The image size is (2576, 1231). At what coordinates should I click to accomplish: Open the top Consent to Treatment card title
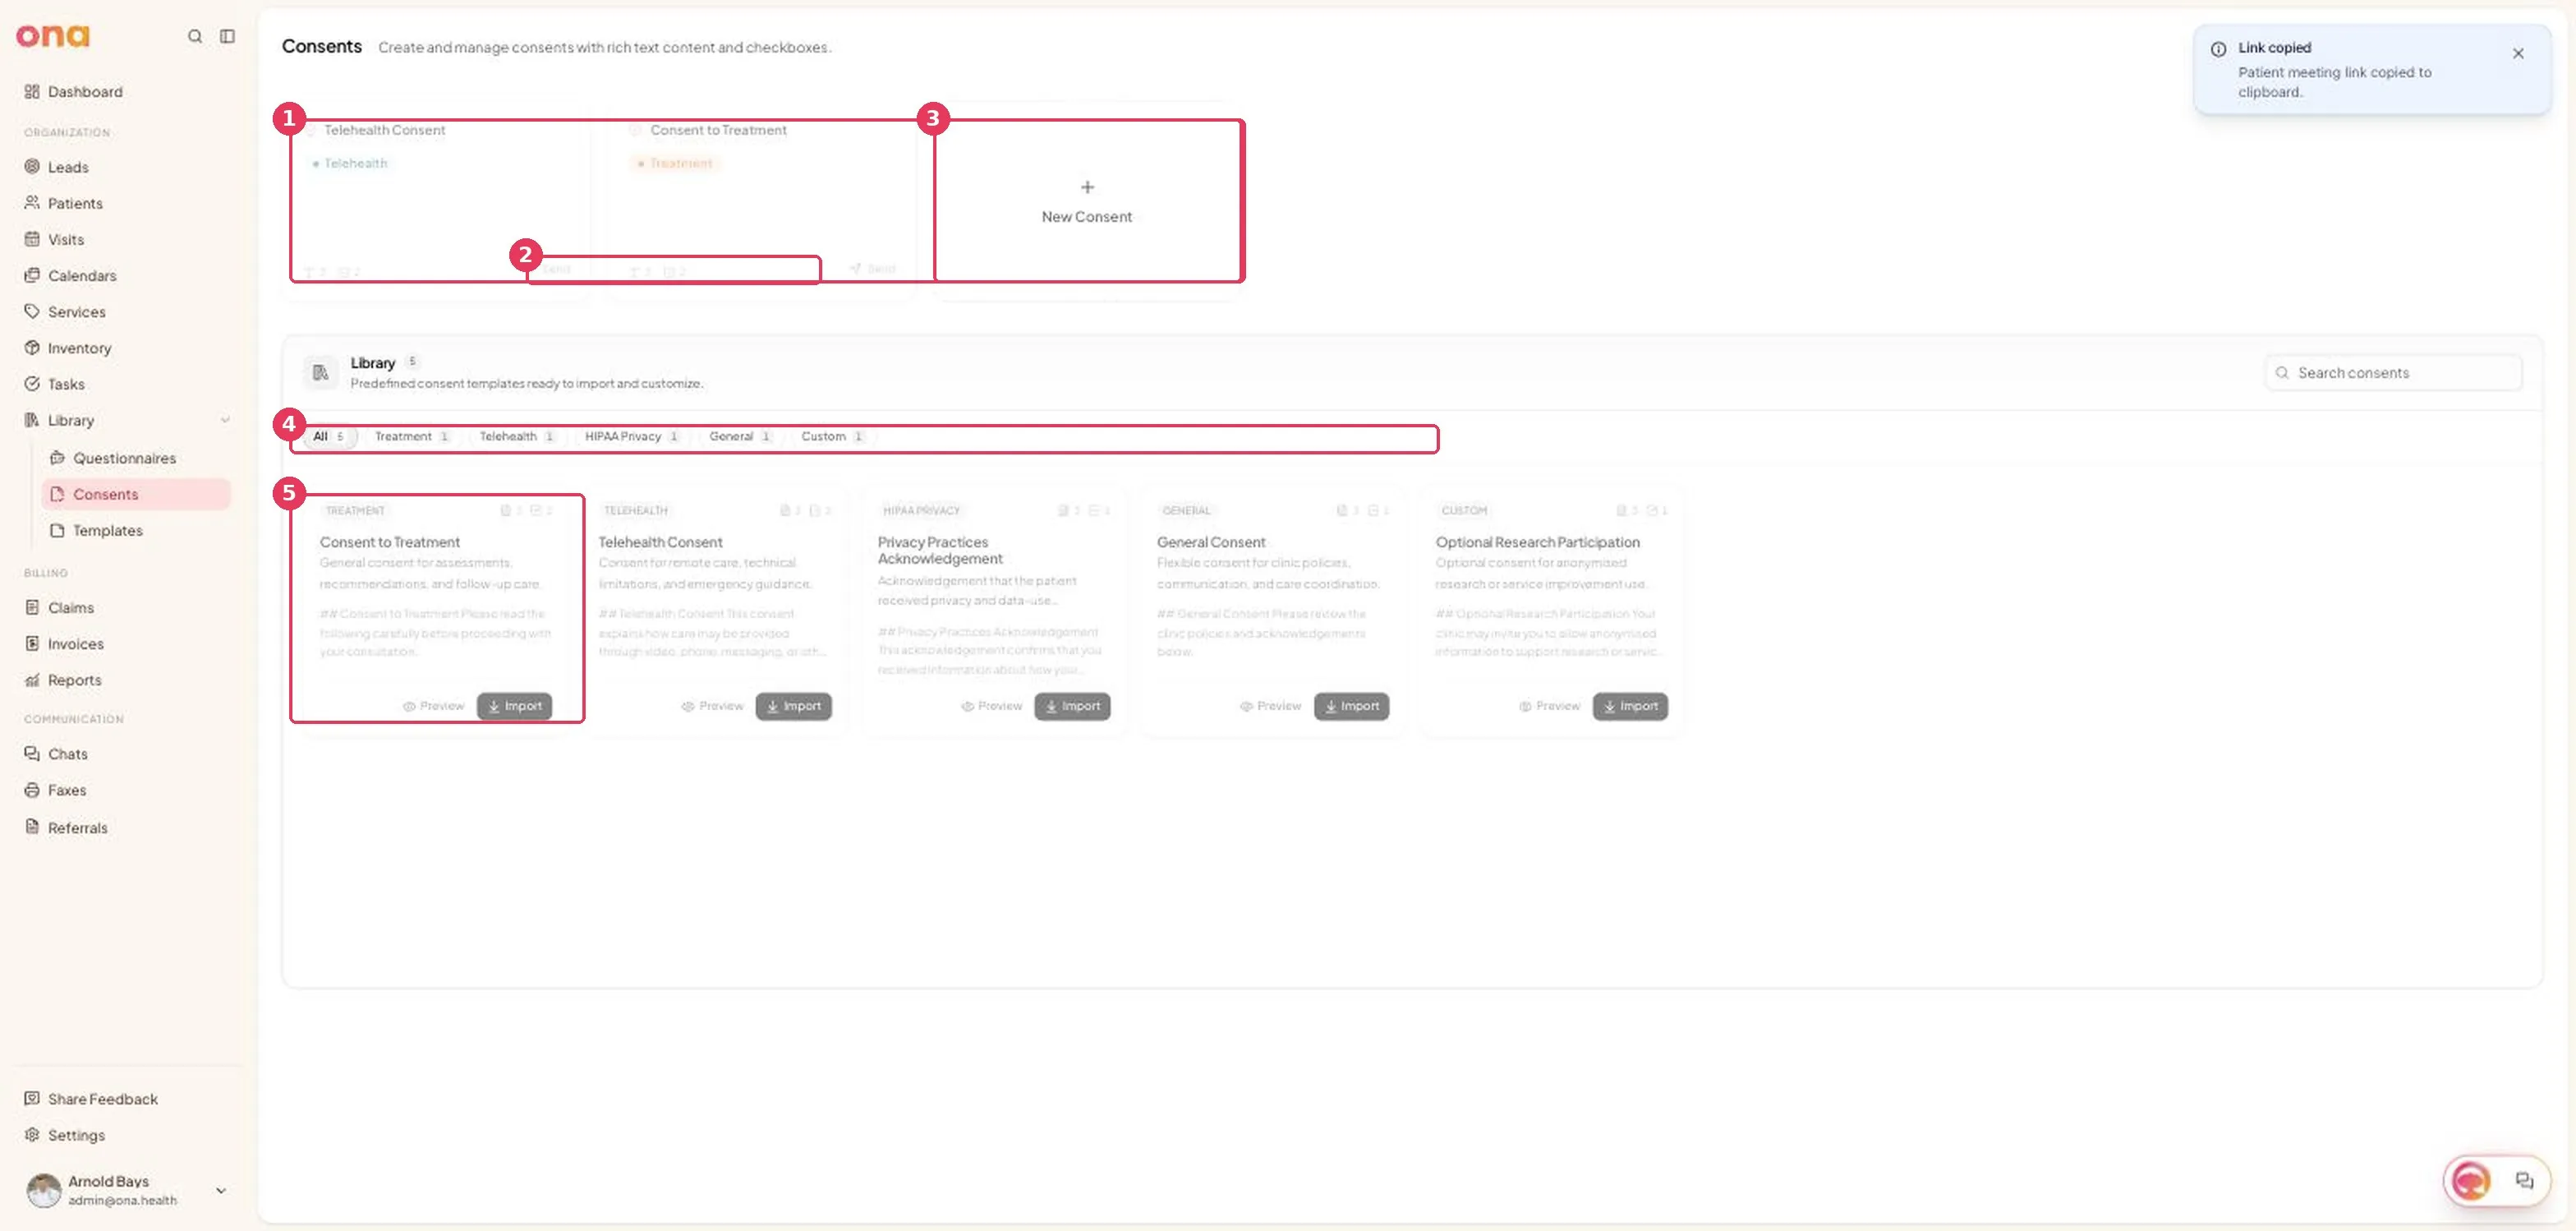[718, 130]
